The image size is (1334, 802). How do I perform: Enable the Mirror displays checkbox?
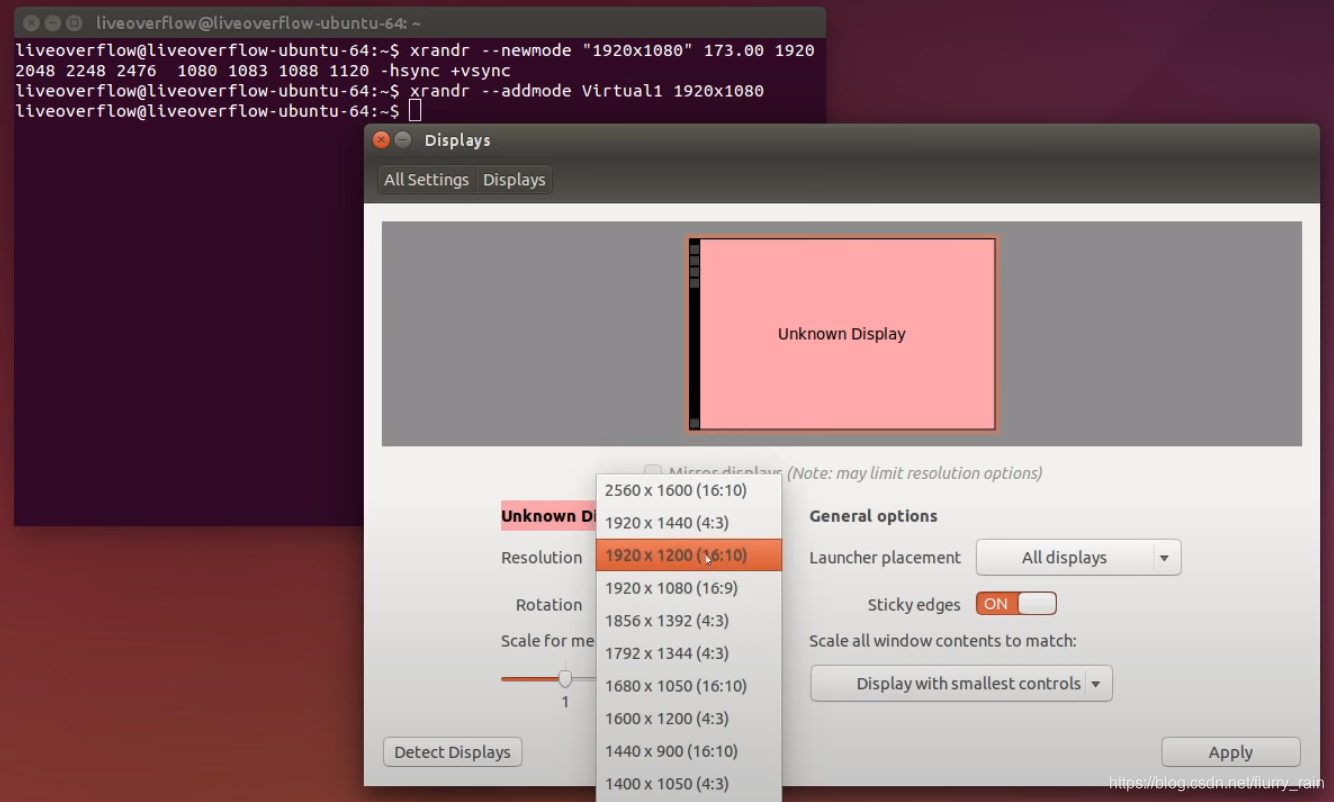point(652,472)
